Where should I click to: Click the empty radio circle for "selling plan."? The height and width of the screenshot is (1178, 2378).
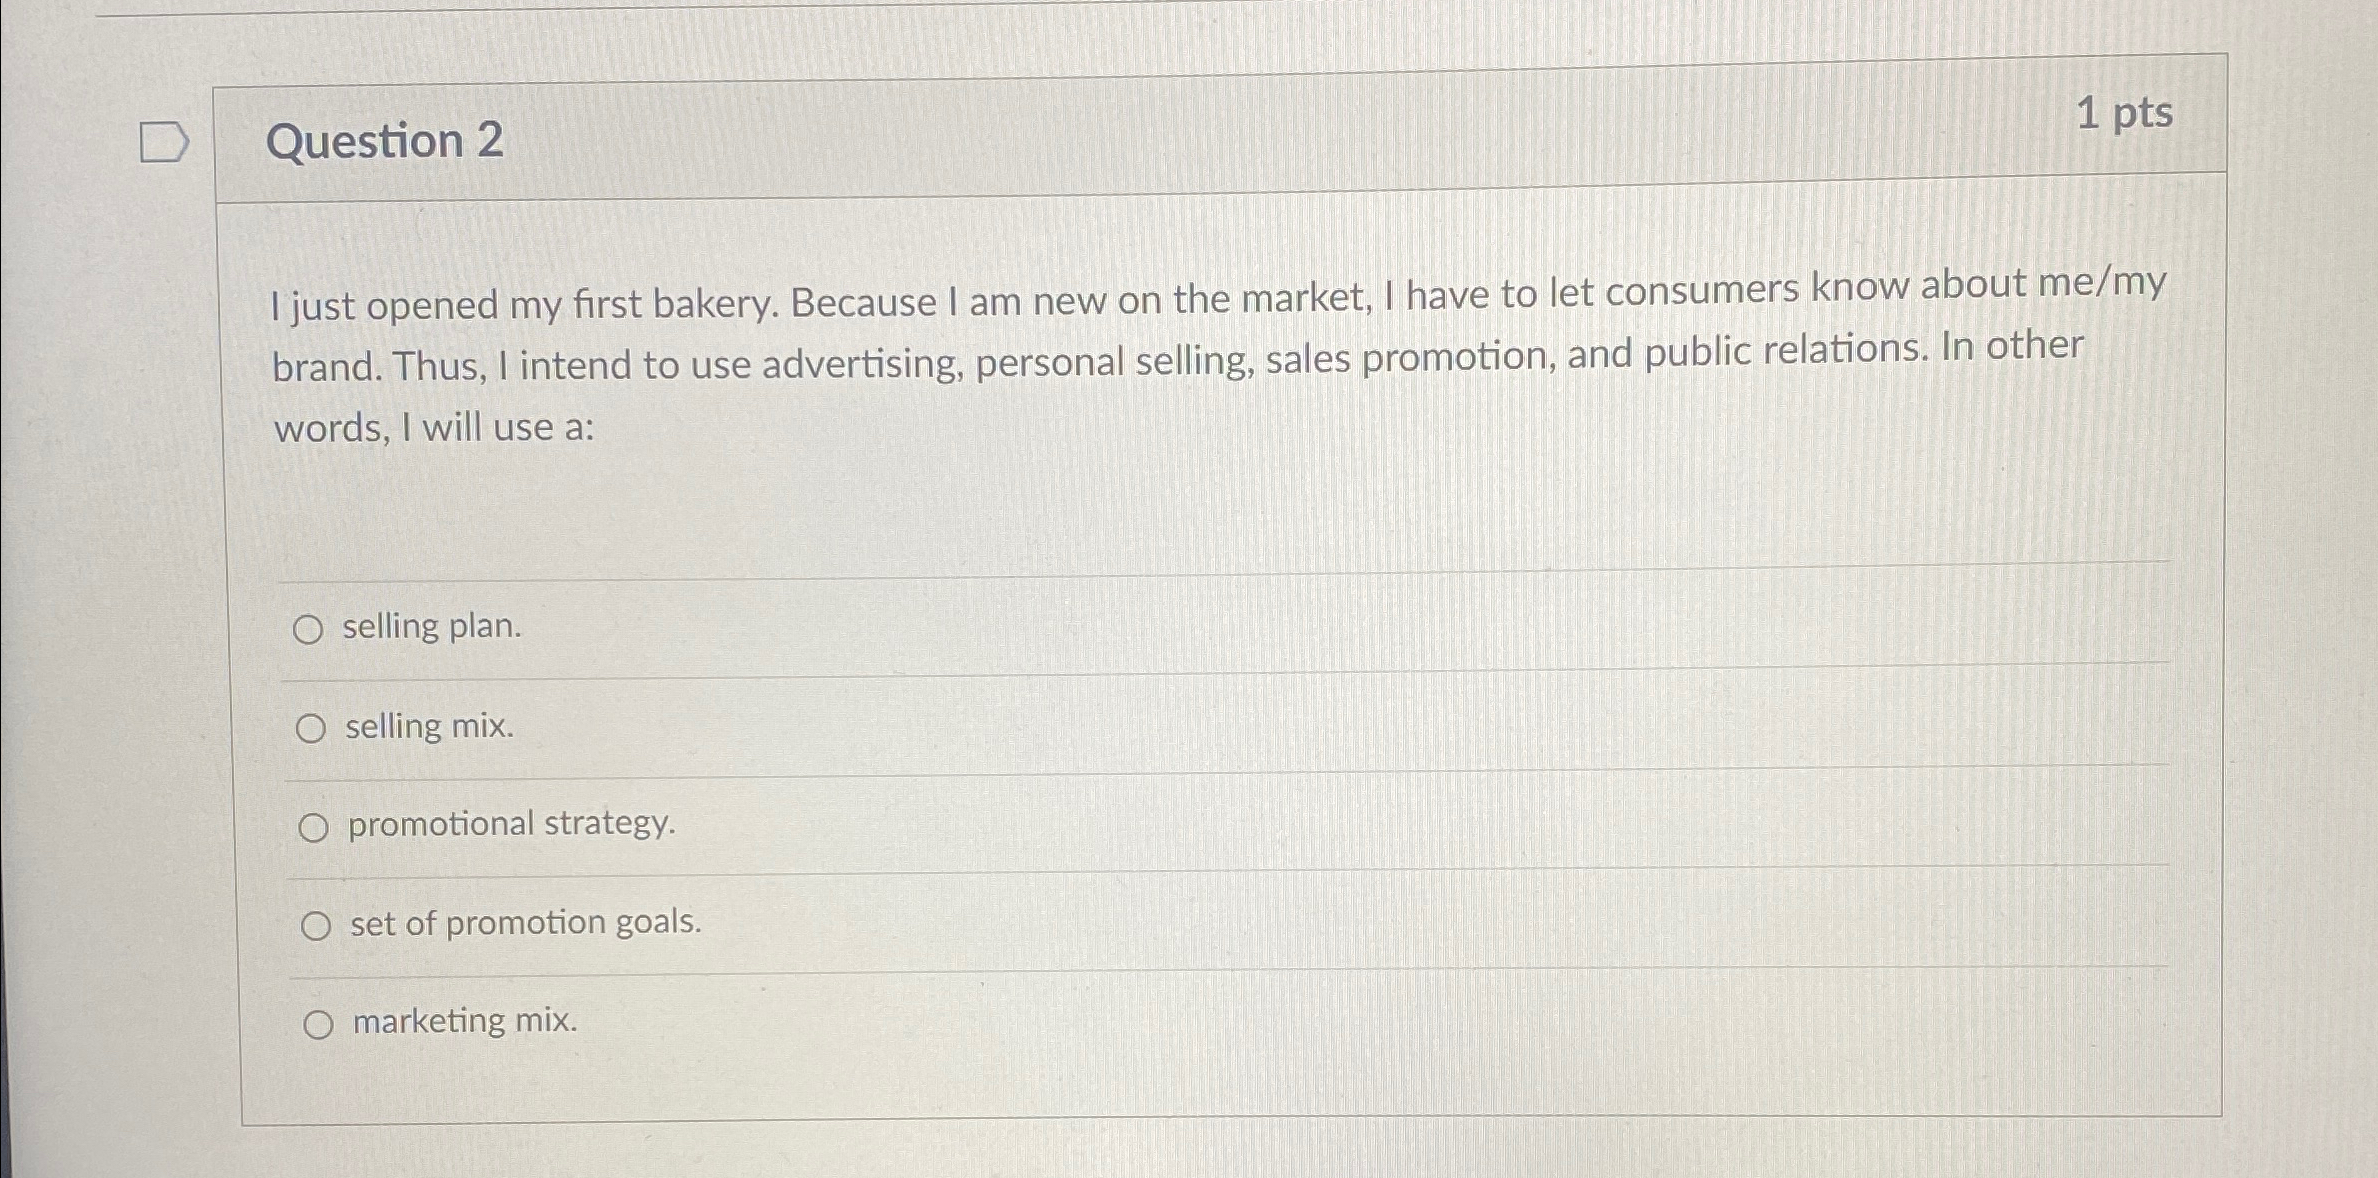click(x=313, y=628)
